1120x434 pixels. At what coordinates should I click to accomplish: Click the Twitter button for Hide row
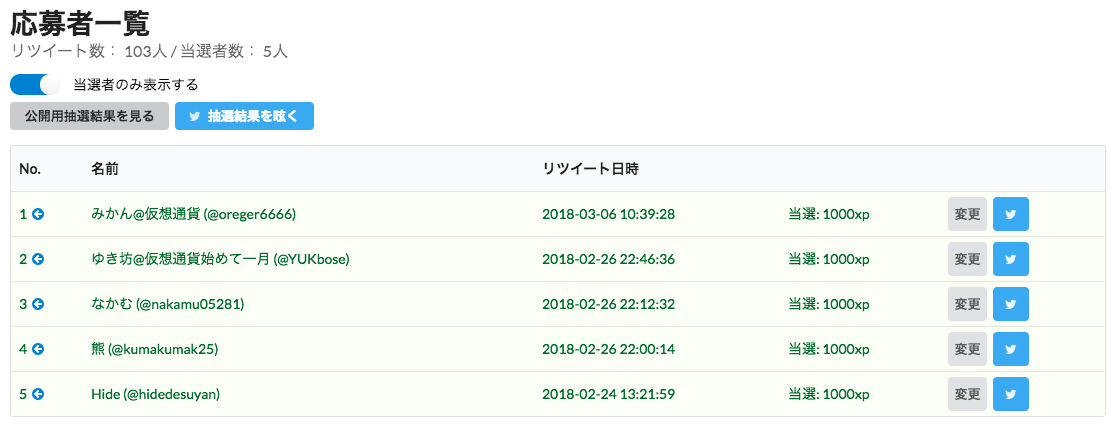(1011, 394)
